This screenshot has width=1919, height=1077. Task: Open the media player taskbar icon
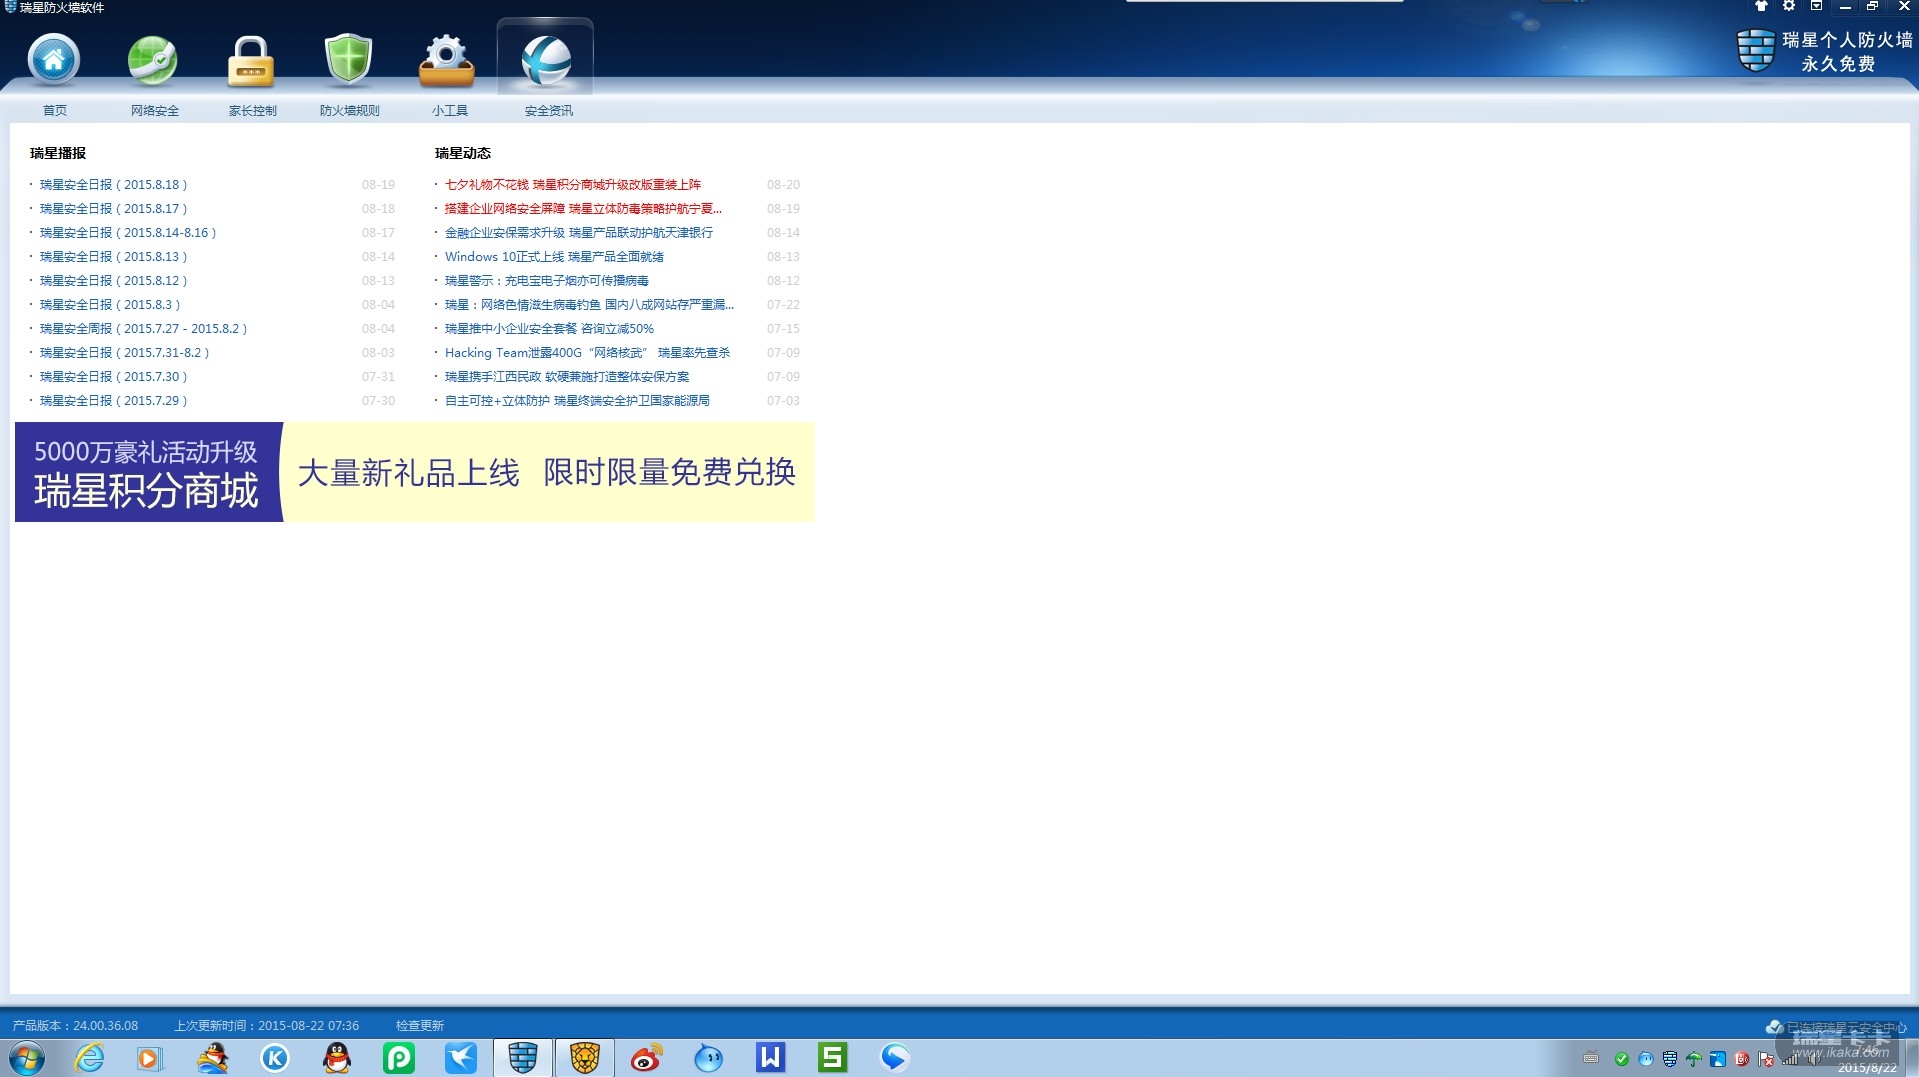point(149,1058)
